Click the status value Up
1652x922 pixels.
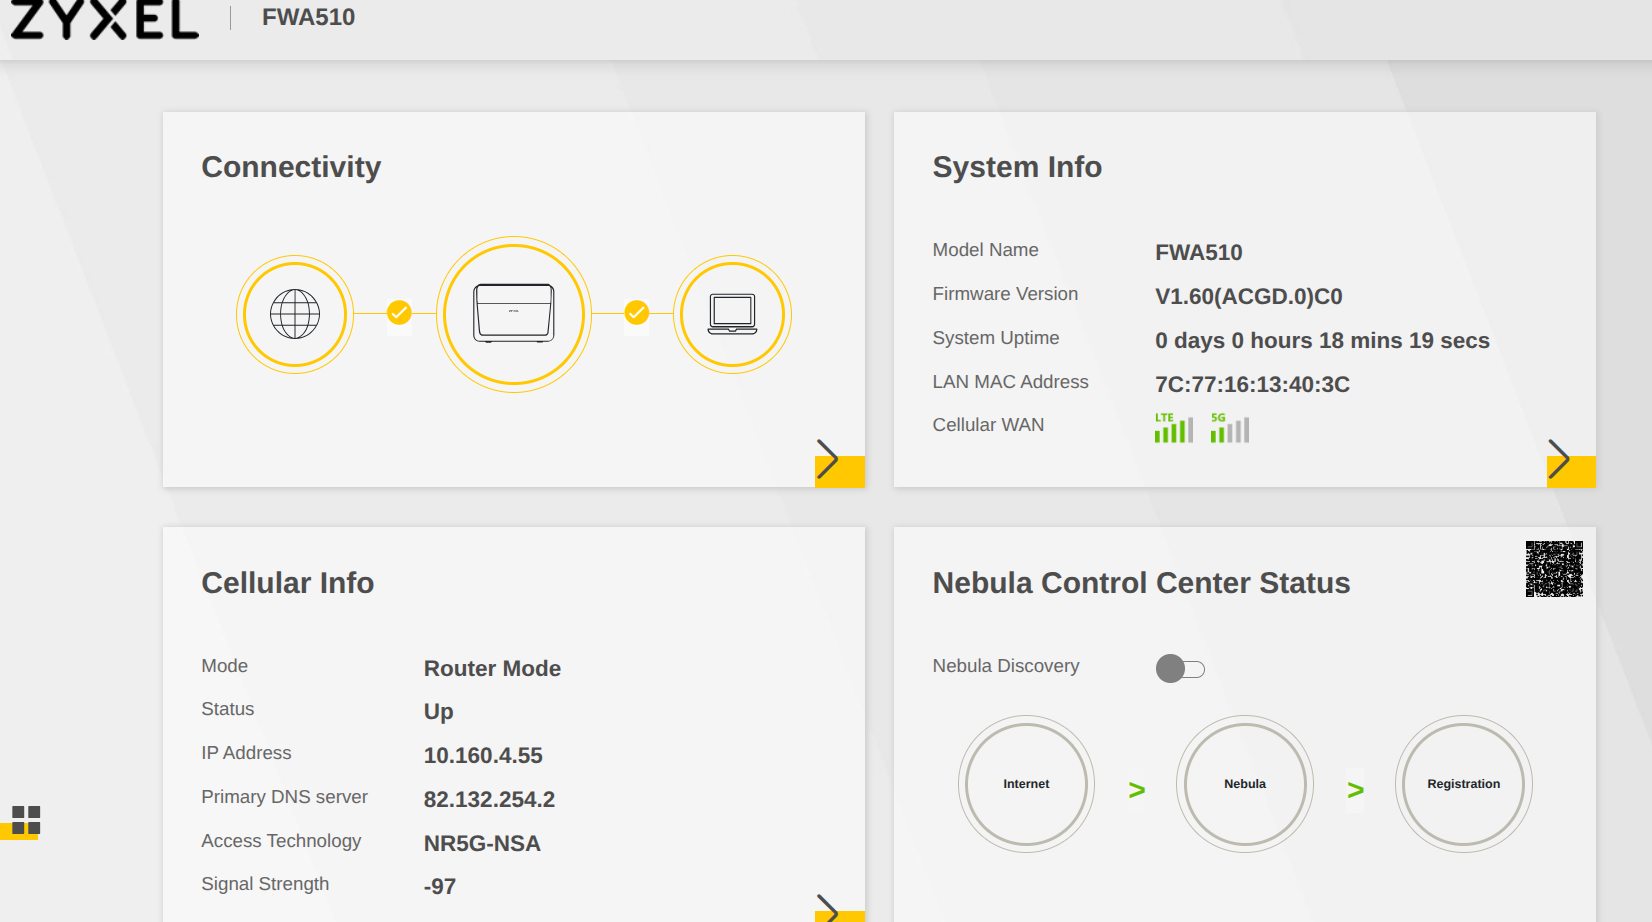click(x=438, y=712)
